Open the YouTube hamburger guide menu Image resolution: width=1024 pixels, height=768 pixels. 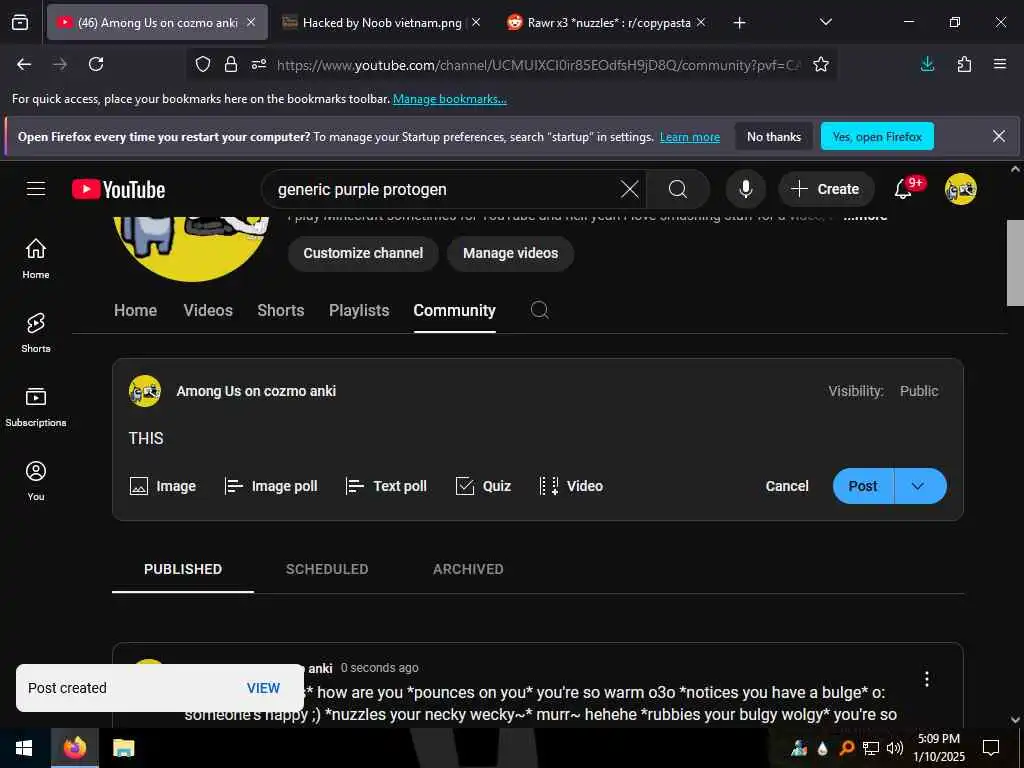pyautogui.click(x=36, y=189)
